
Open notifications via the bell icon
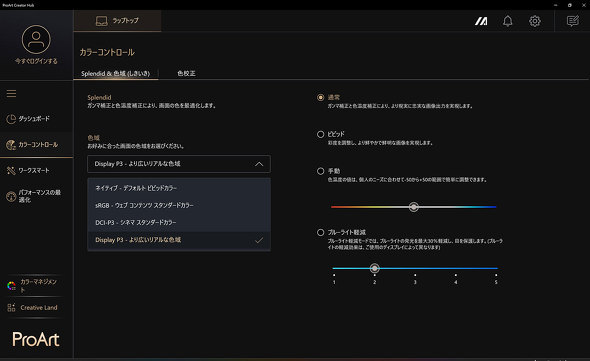pyautogui.click(x=508, y=21)
